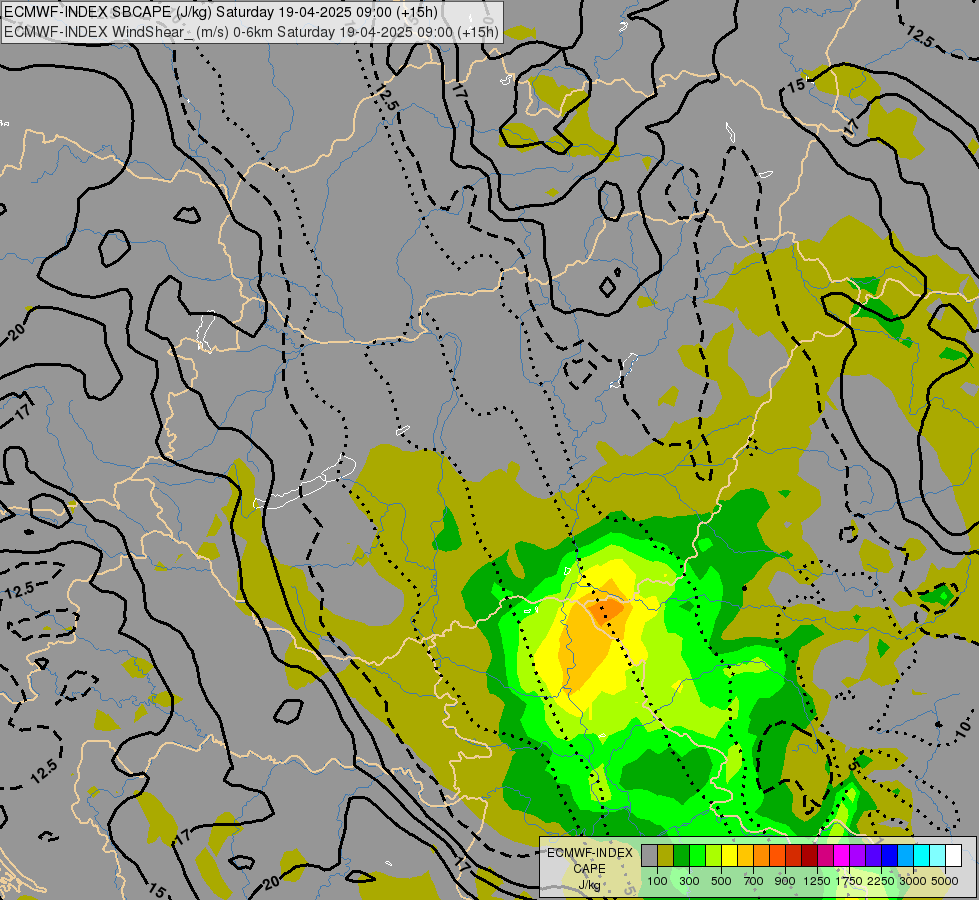Click the gray swatch in the CAPE legend
The width and height of the screenshot is (979, 900).
pyautogui.click(x=650, y=856)
